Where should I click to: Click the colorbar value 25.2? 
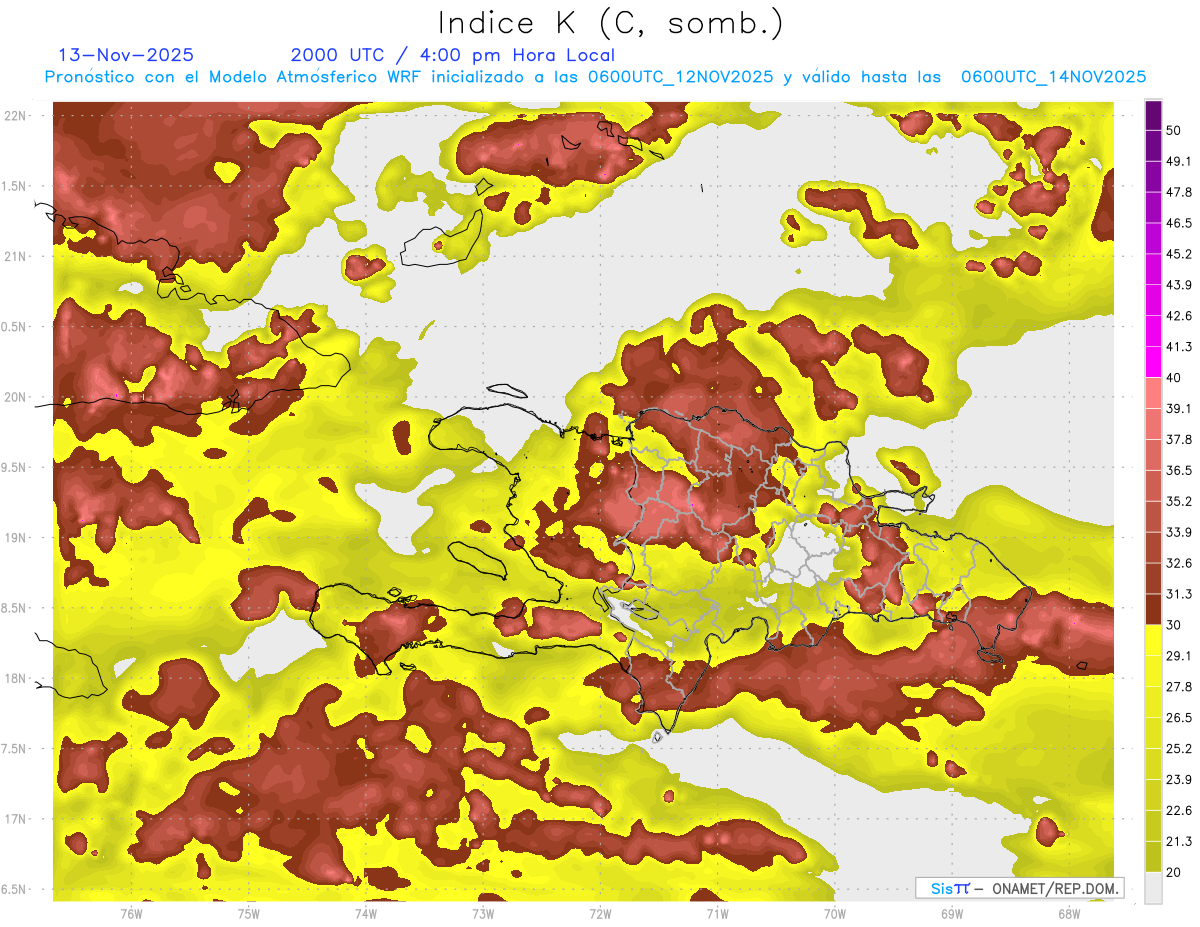[x=1179, y=749]
